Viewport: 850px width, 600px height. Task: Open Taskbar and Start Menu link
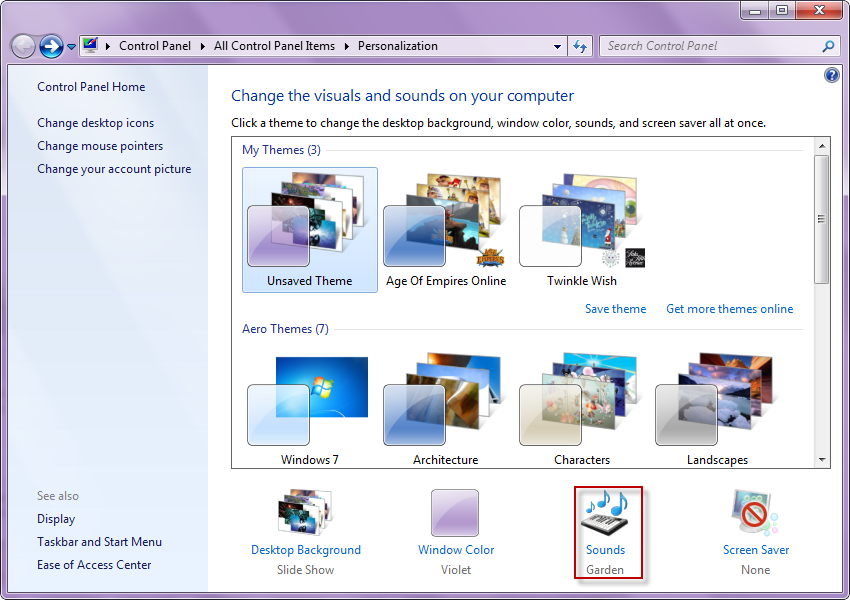pos(99,542)
